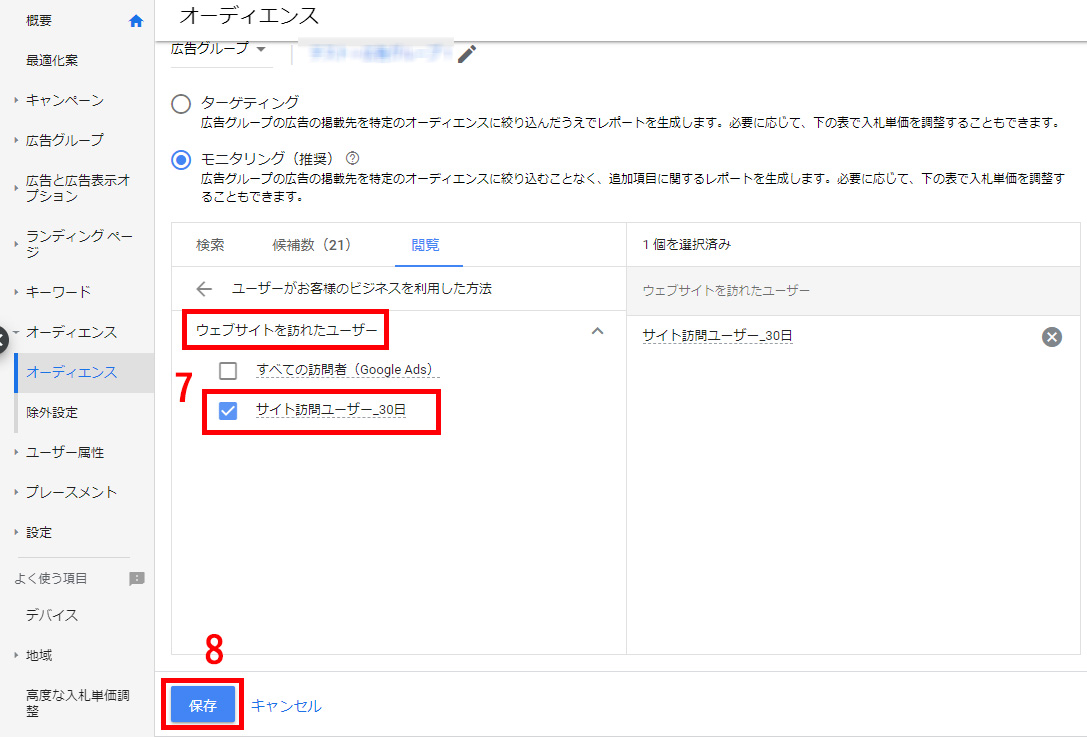
Task: Click サイト訪問ユーザー_30日 in the selected panel
Action: coord(718,336)
